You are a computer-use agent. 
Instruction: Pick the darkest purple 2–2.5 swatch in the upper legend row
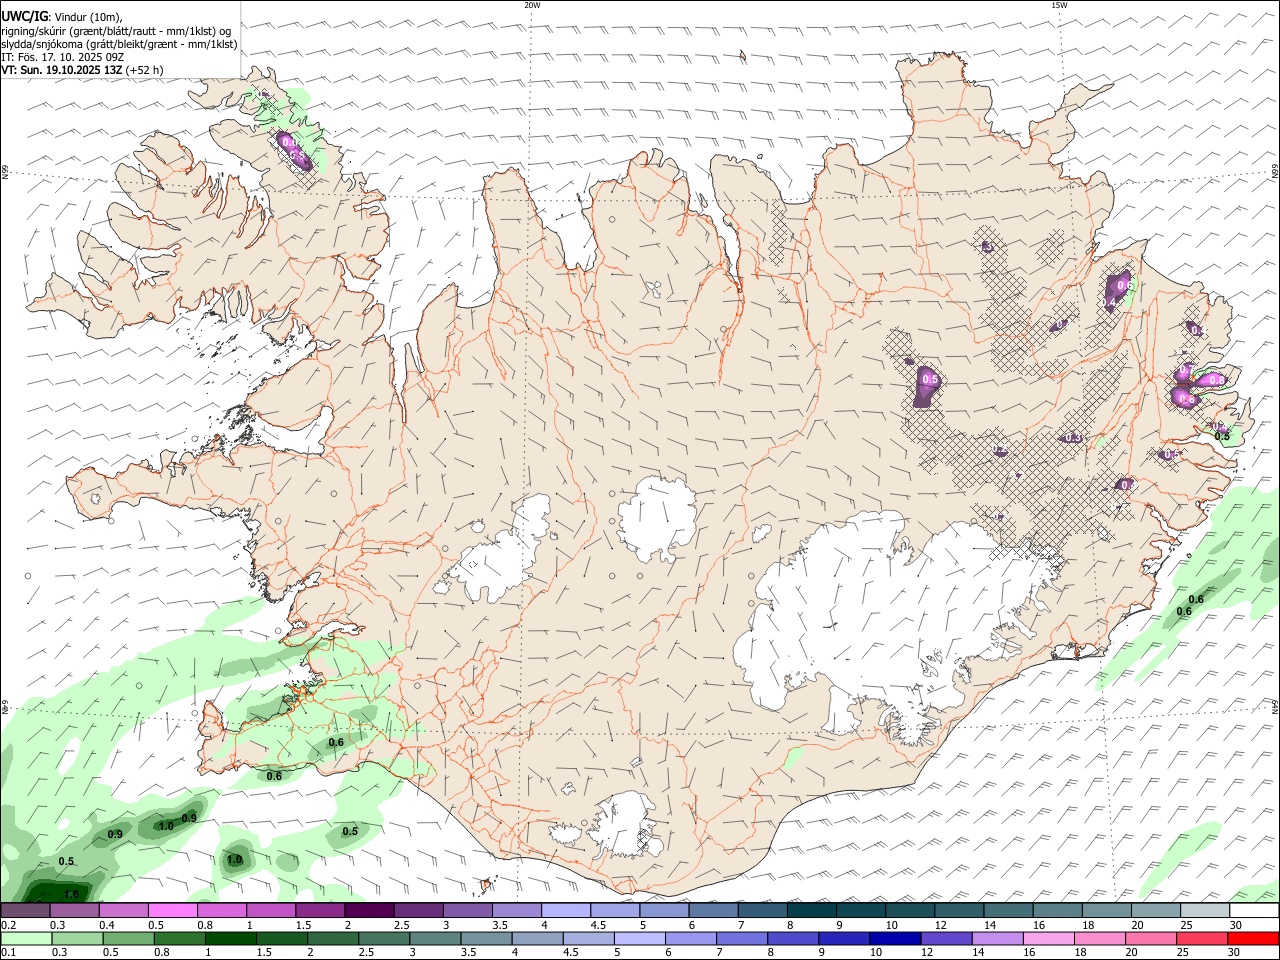[x=369, y=911]
